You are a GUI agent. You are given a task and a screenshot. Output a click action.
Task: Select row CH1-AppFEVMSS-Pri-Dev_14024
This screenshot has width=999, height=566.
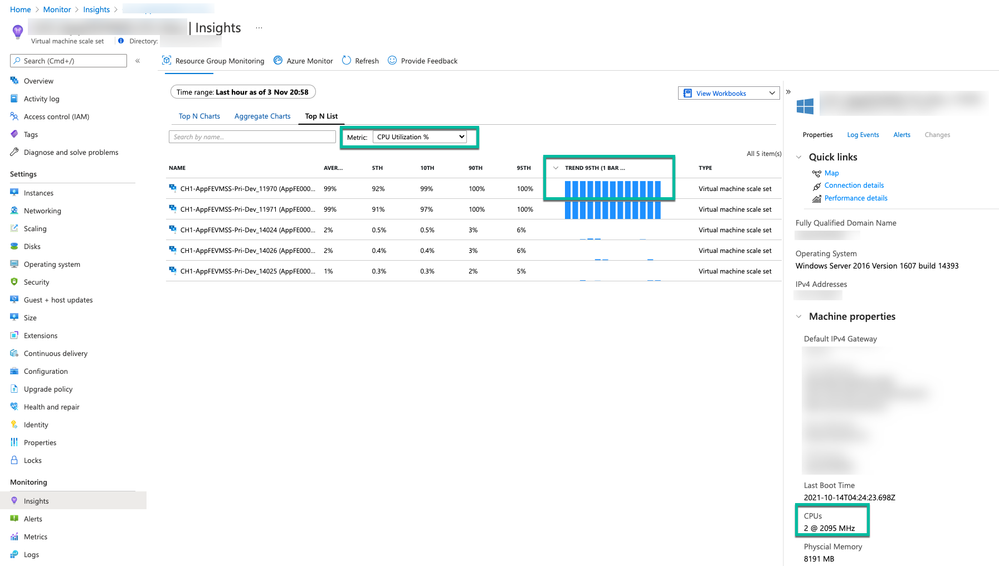coord(473,229)
